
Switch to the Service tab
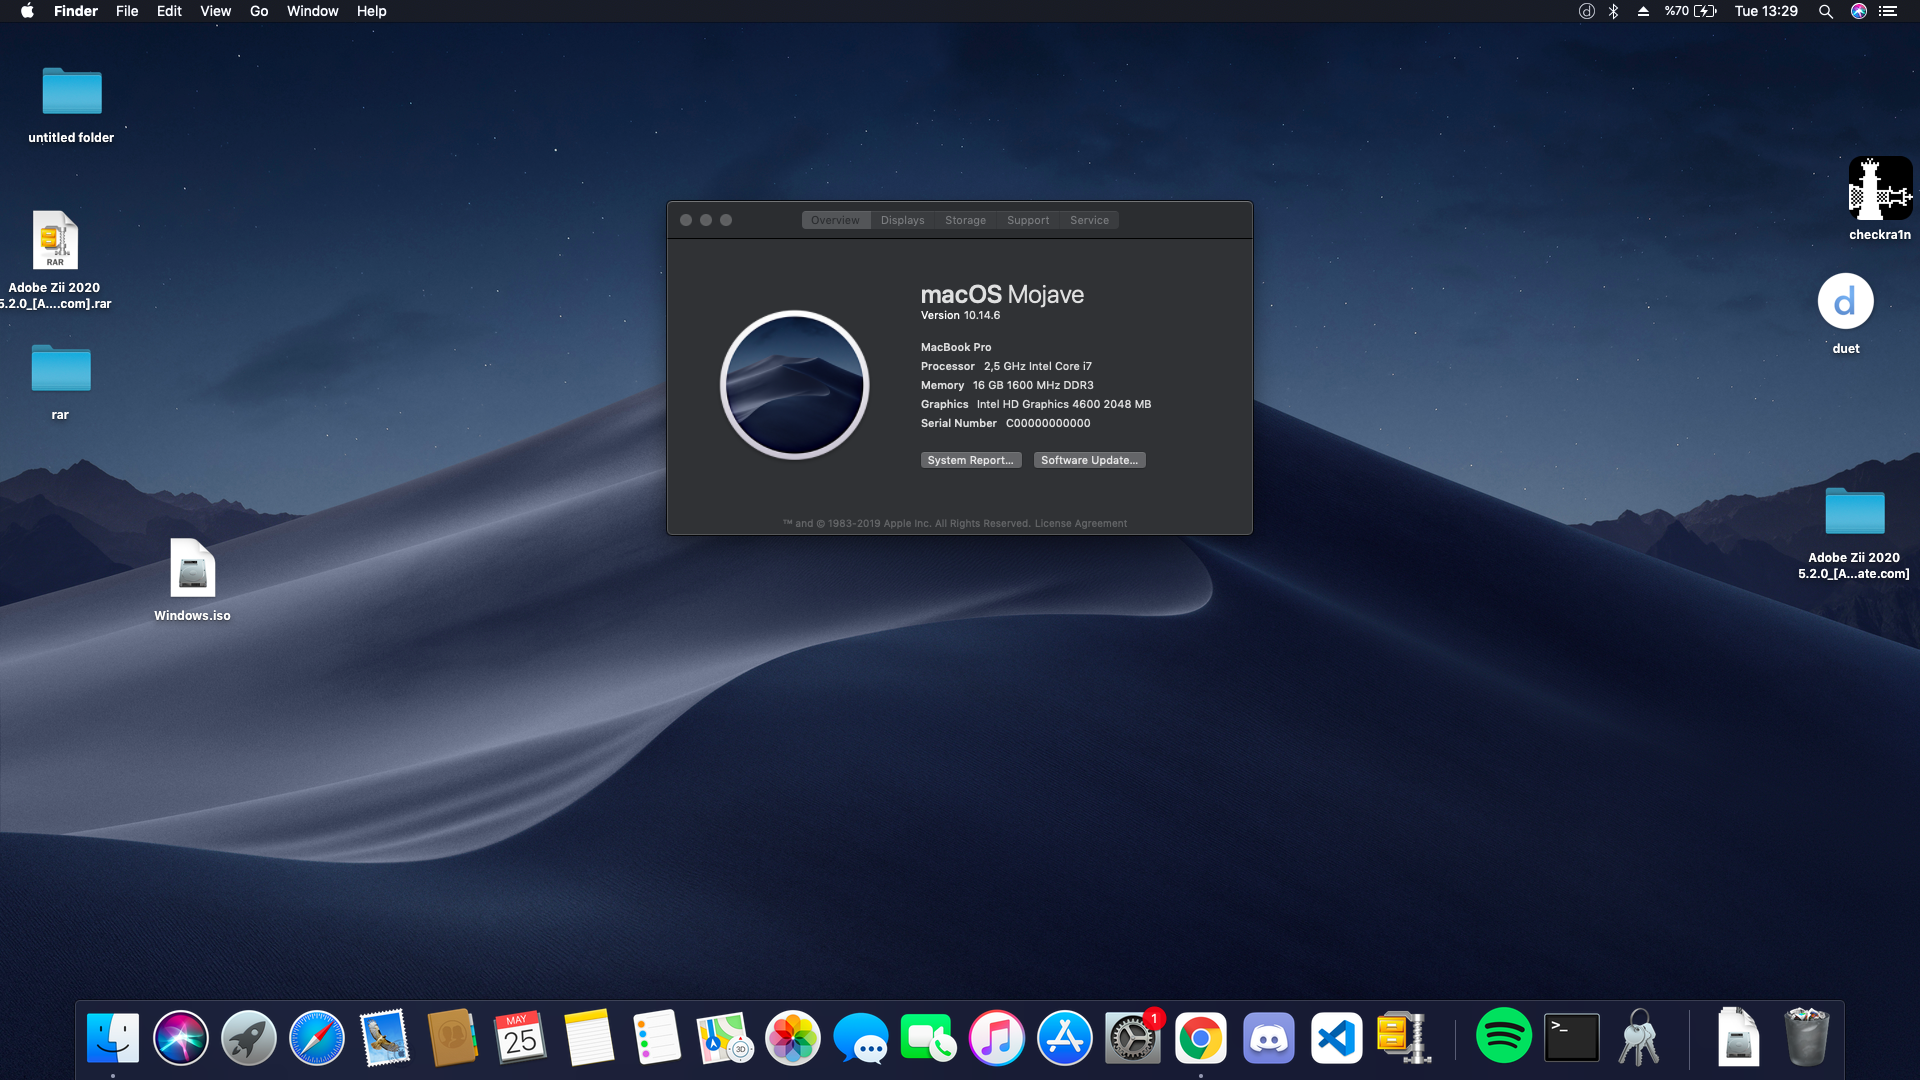click(1089, 220)
